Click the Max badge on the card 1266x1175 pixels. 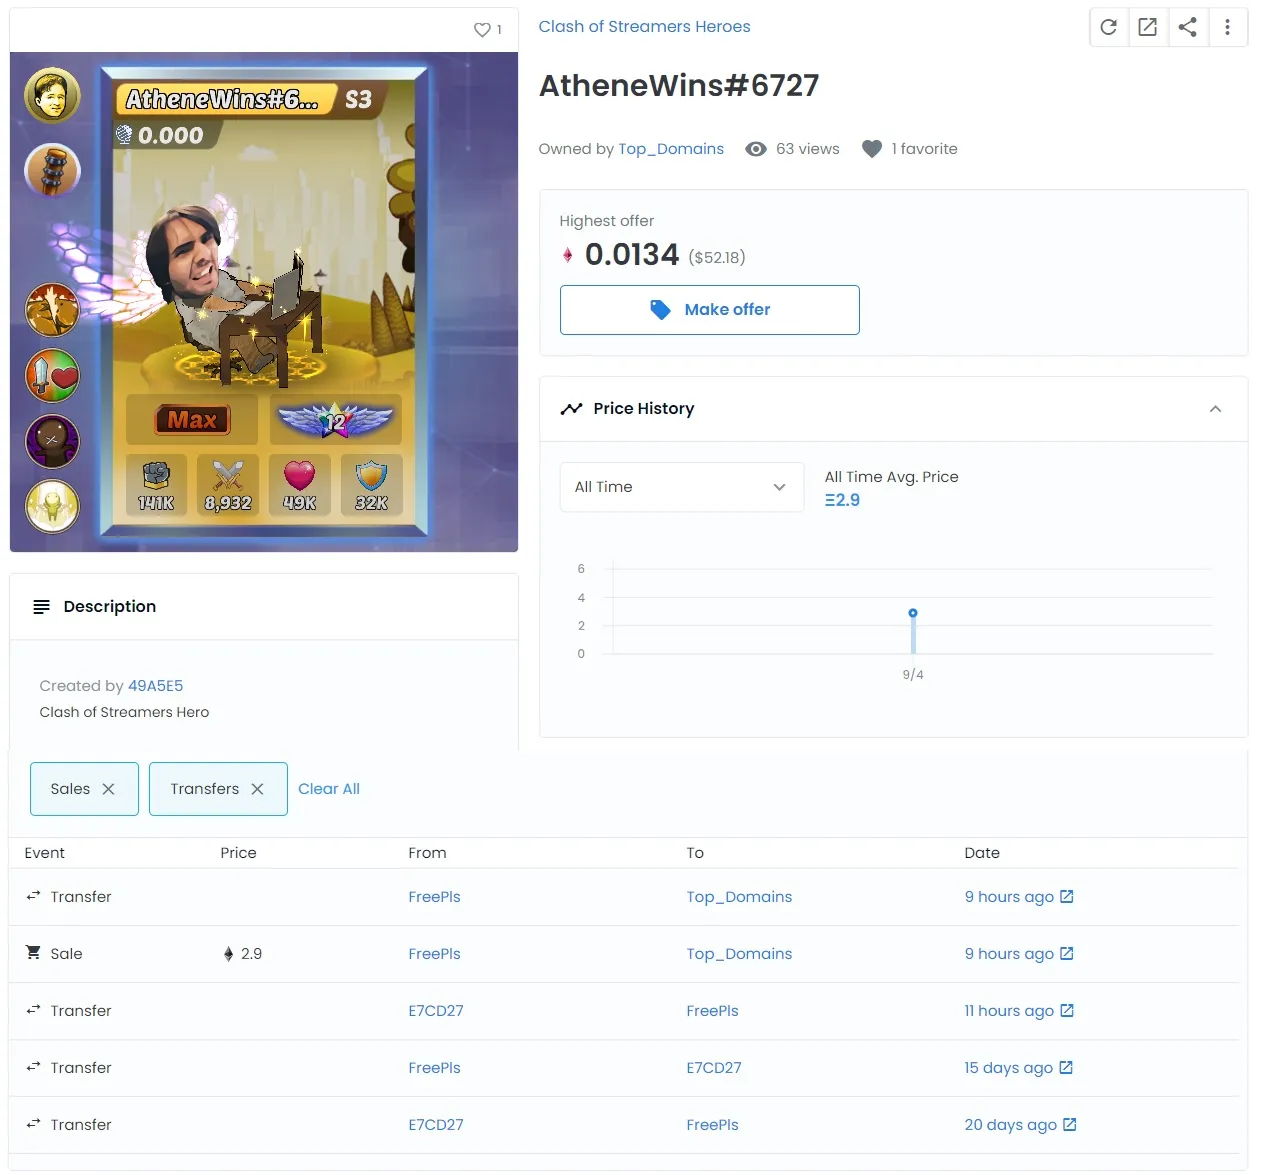192,420
